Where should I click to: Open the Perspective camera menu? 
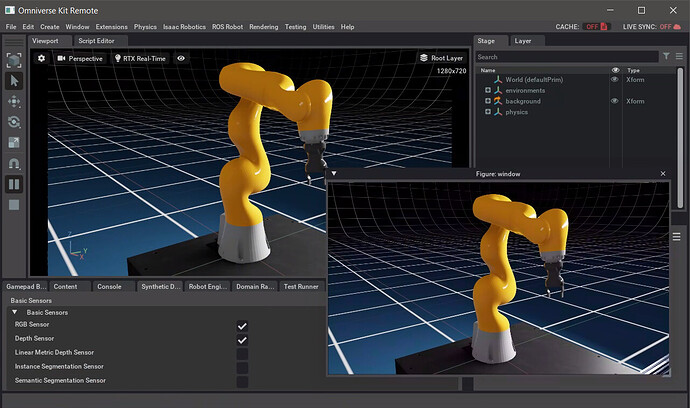pos(80,59)
